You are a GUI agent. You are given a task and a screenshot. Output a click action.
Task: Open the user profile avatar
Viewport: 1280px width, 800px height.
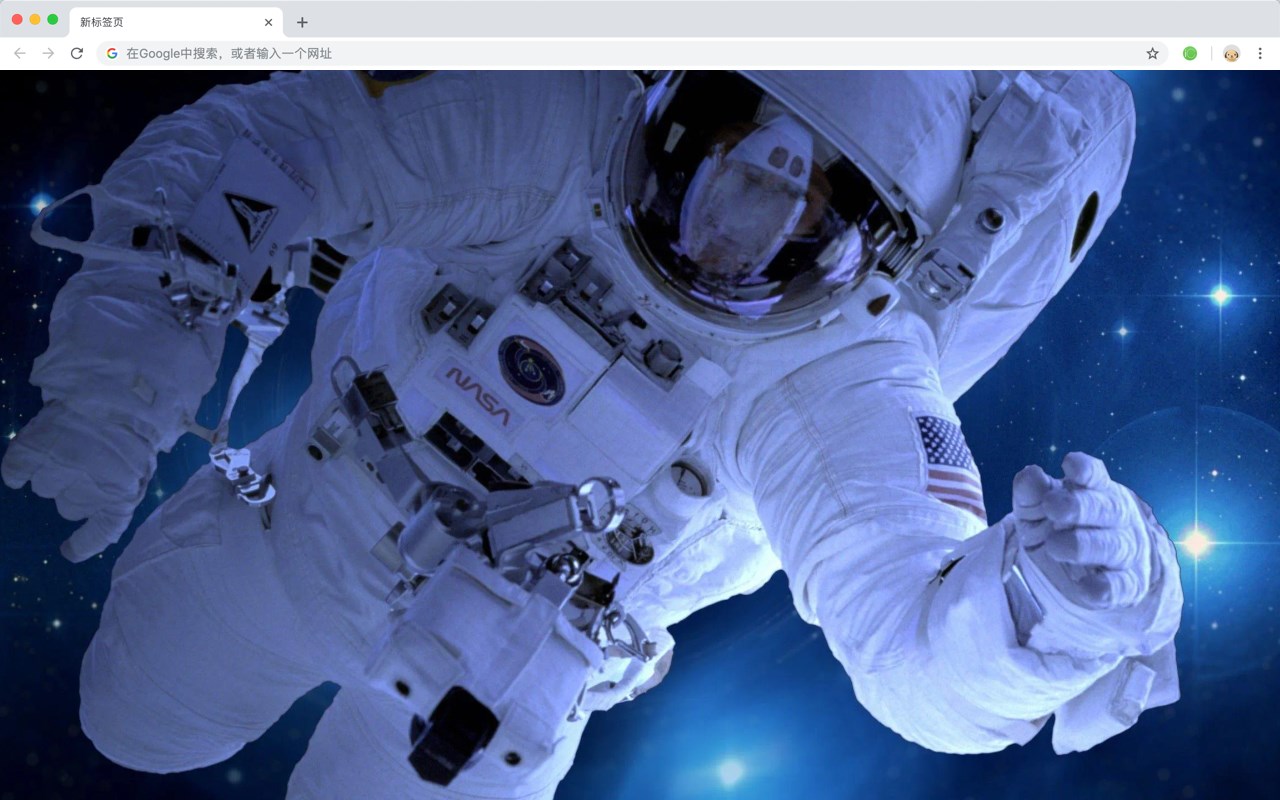coord(1232,53)
